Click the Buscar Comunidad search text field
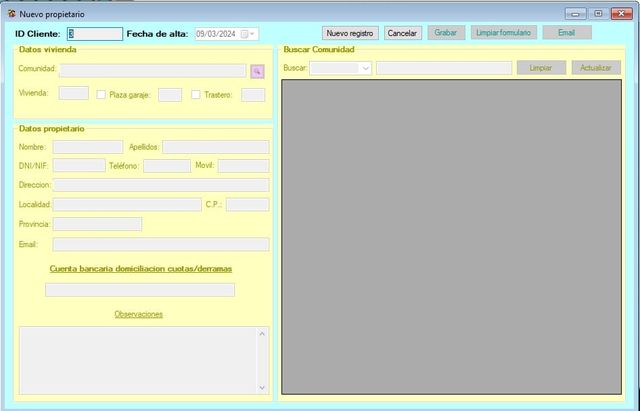 pyautogui.click(x=444, y=68)
